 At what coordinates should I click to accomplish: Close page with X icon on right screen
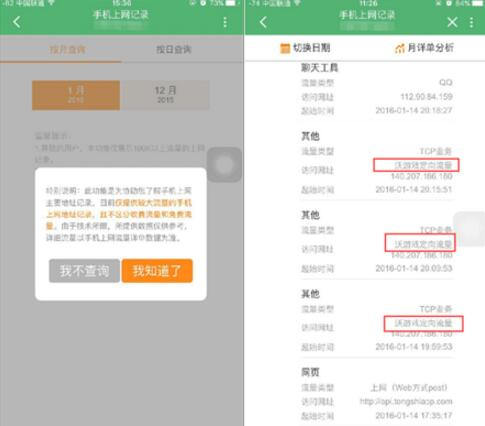[452, 22]
